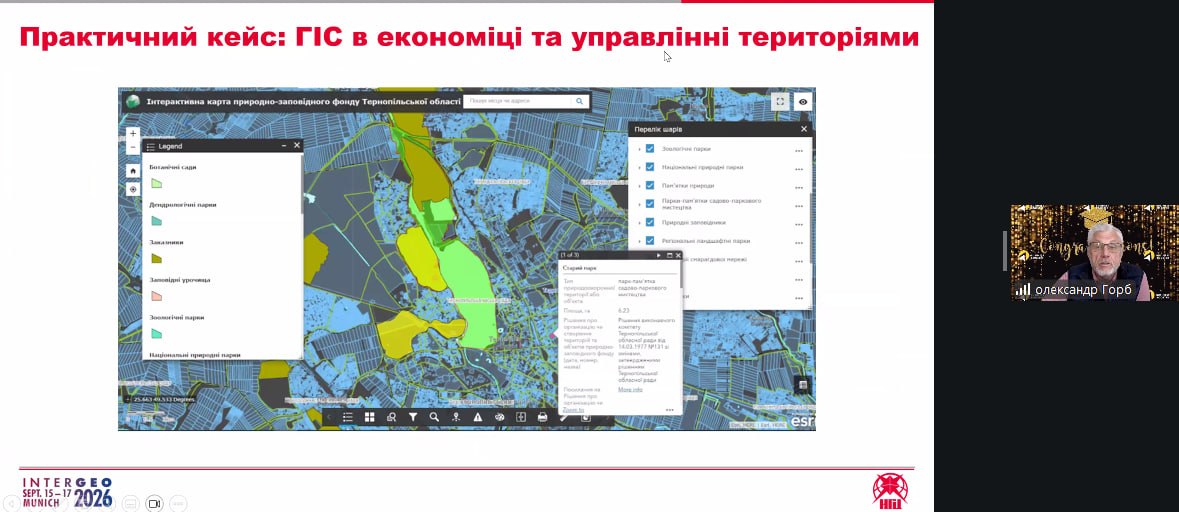
Task: Toggle full screen map view
Action: coord(780,101)
